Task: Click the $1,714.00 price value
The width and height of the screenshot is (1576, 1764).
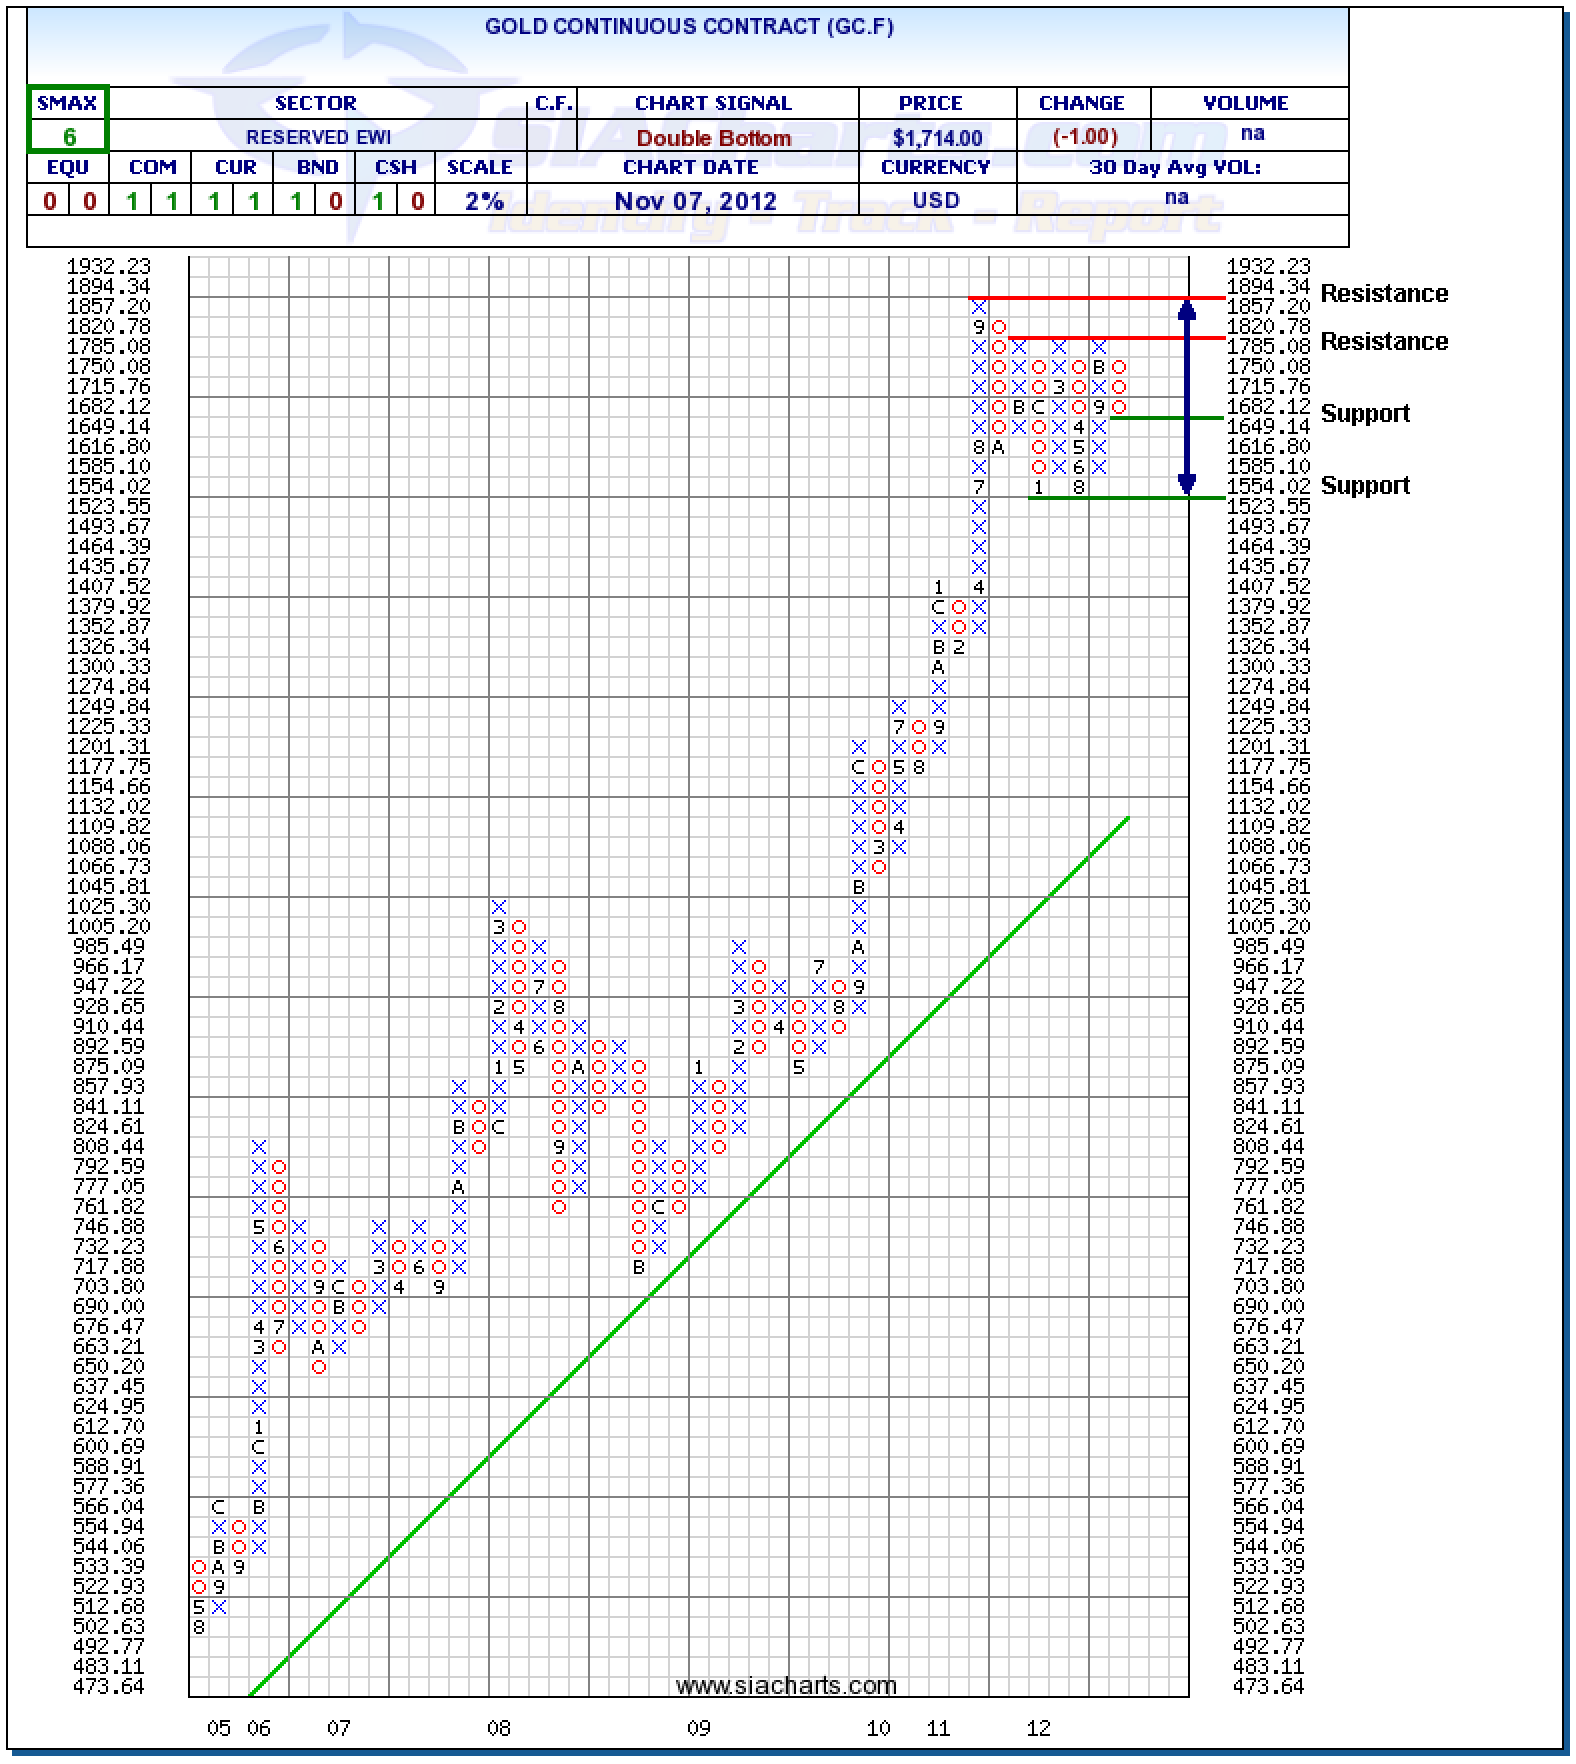Action: coord(937,138)
